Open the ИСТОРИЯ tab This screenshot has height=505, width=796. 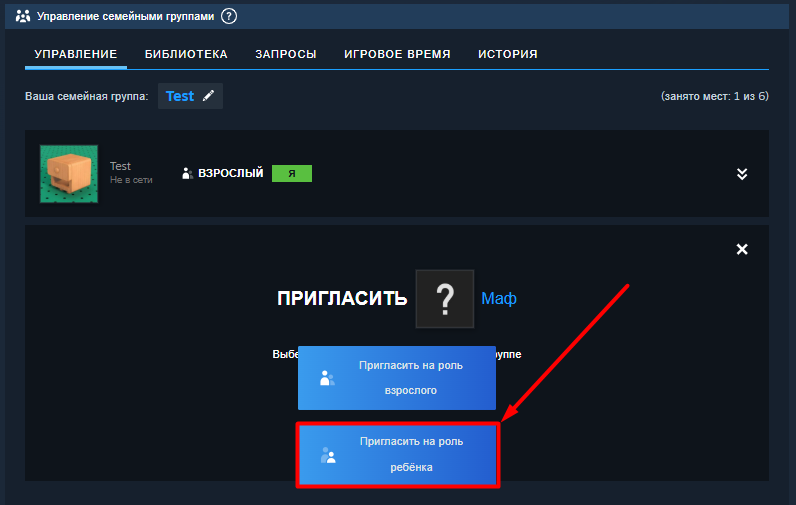click(508, 54)
